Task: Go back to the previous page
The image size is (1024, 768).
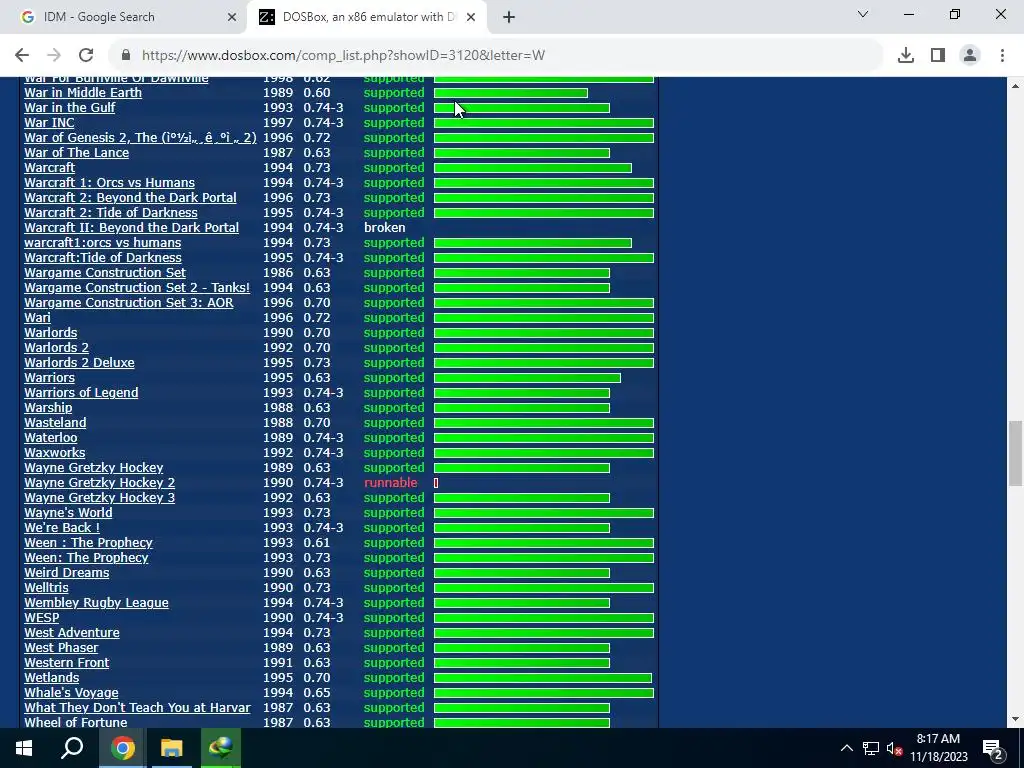Action: point(22,55)
